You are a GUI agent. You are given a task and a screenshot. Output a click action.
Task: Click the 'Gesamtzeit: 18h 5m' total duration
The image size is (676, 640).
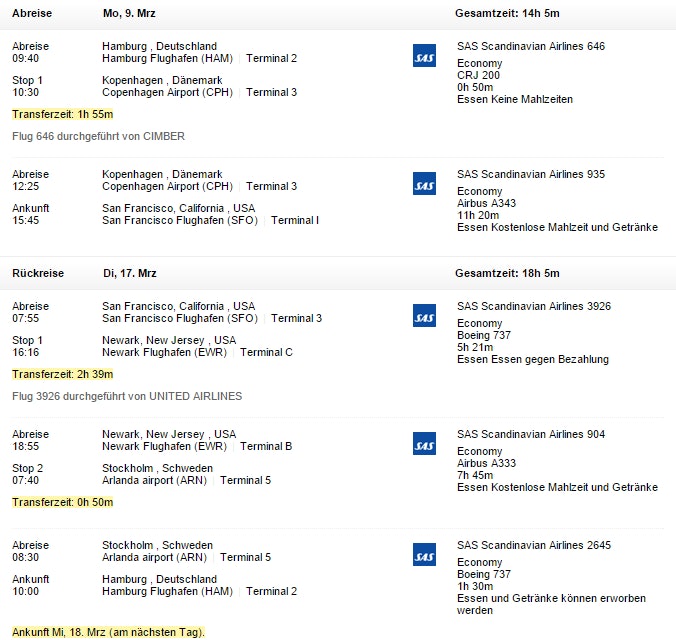[x=507, y=273]
